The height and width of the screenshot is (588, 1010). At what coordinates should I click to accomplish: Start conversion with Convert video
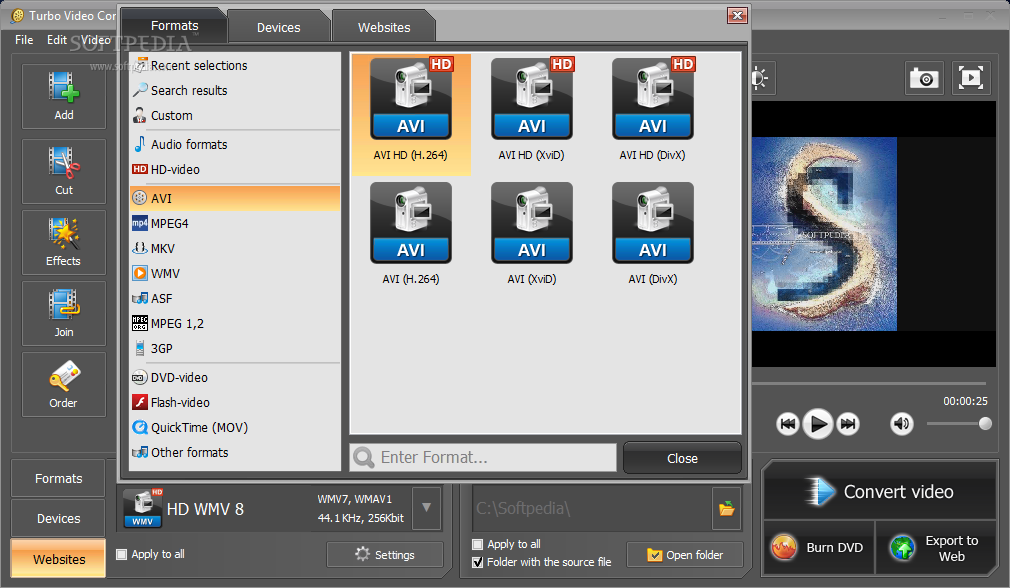[x=879, y=491]
